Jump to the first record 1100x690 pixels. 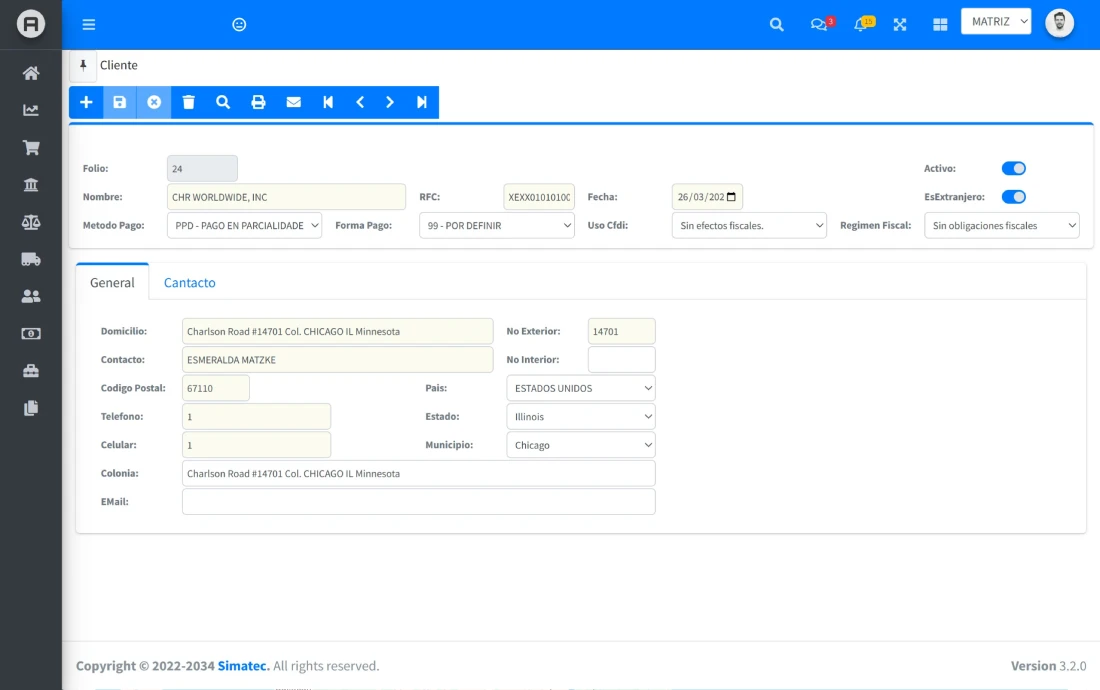328,102
